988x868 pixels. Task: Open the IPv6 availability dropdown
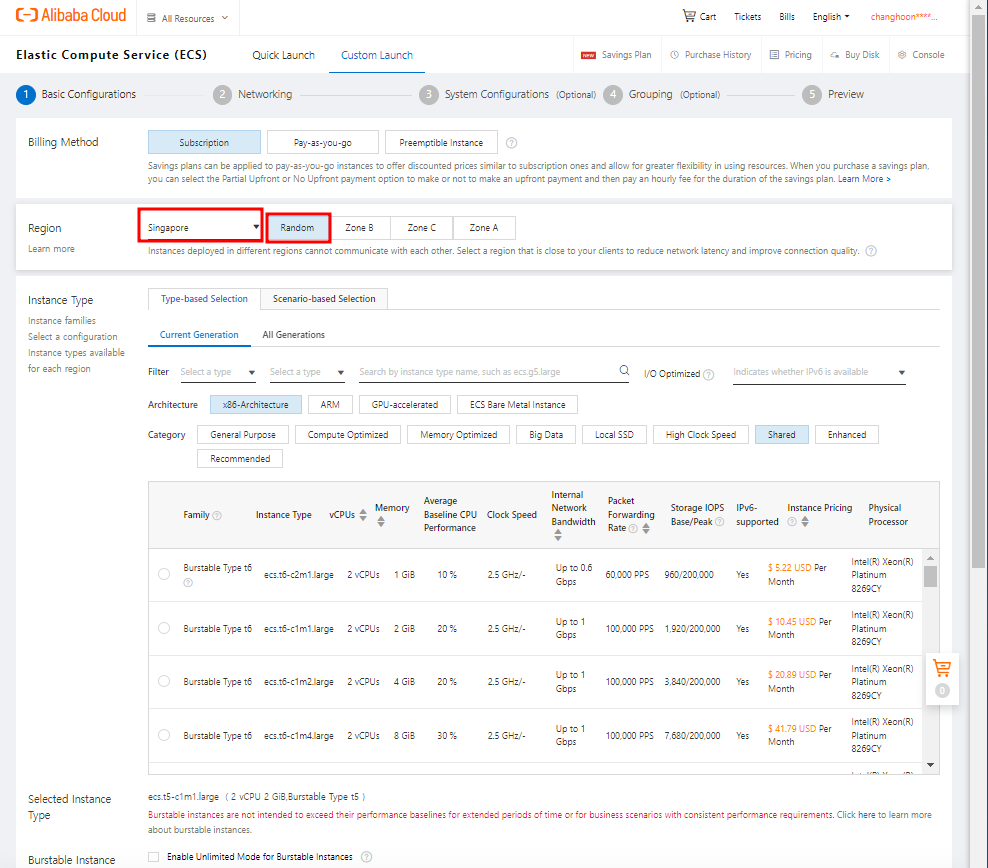pyautogui.click(x=819, y=372)
